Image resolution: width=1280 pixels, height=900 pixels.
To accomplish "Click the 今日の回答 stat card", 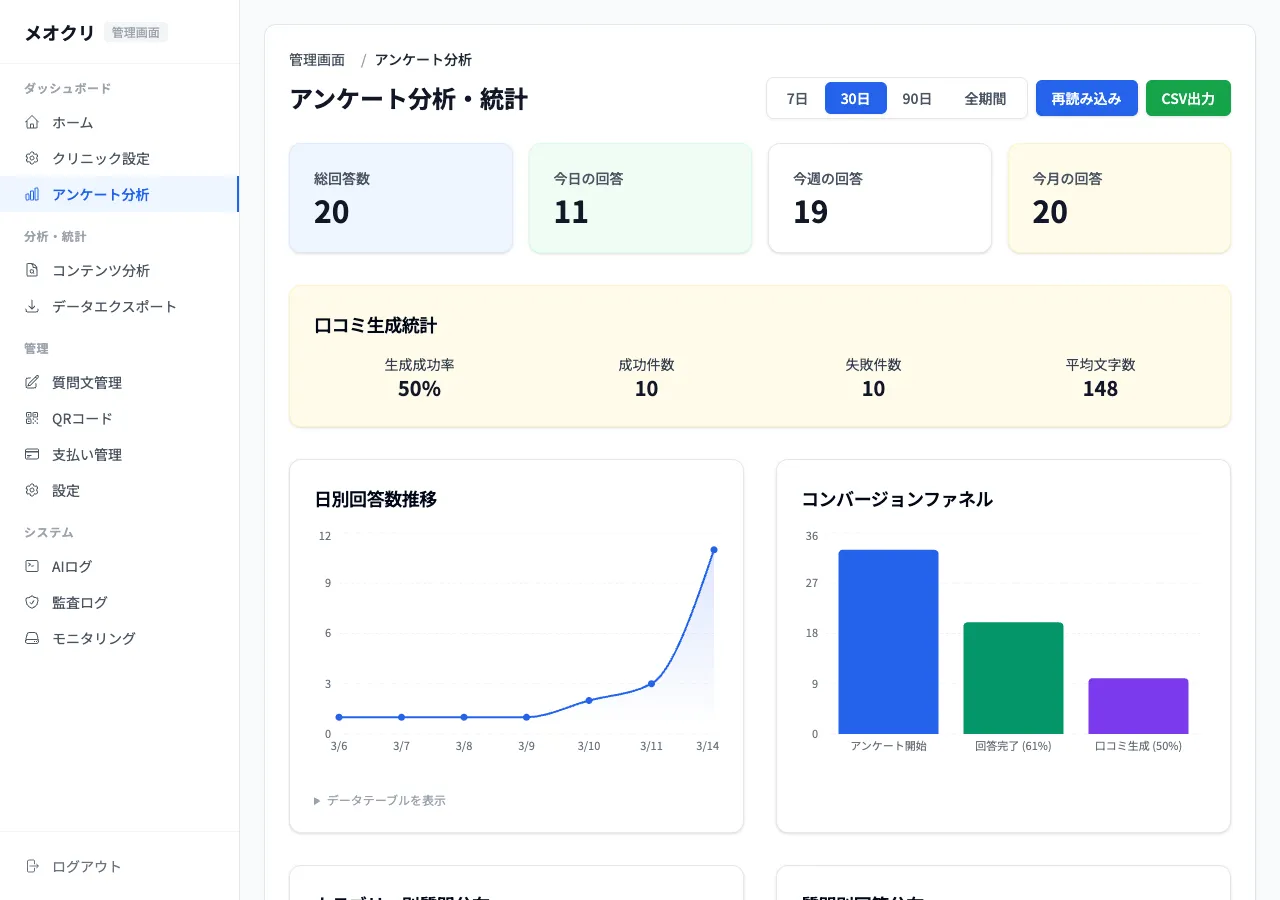I will coord(640,198).
